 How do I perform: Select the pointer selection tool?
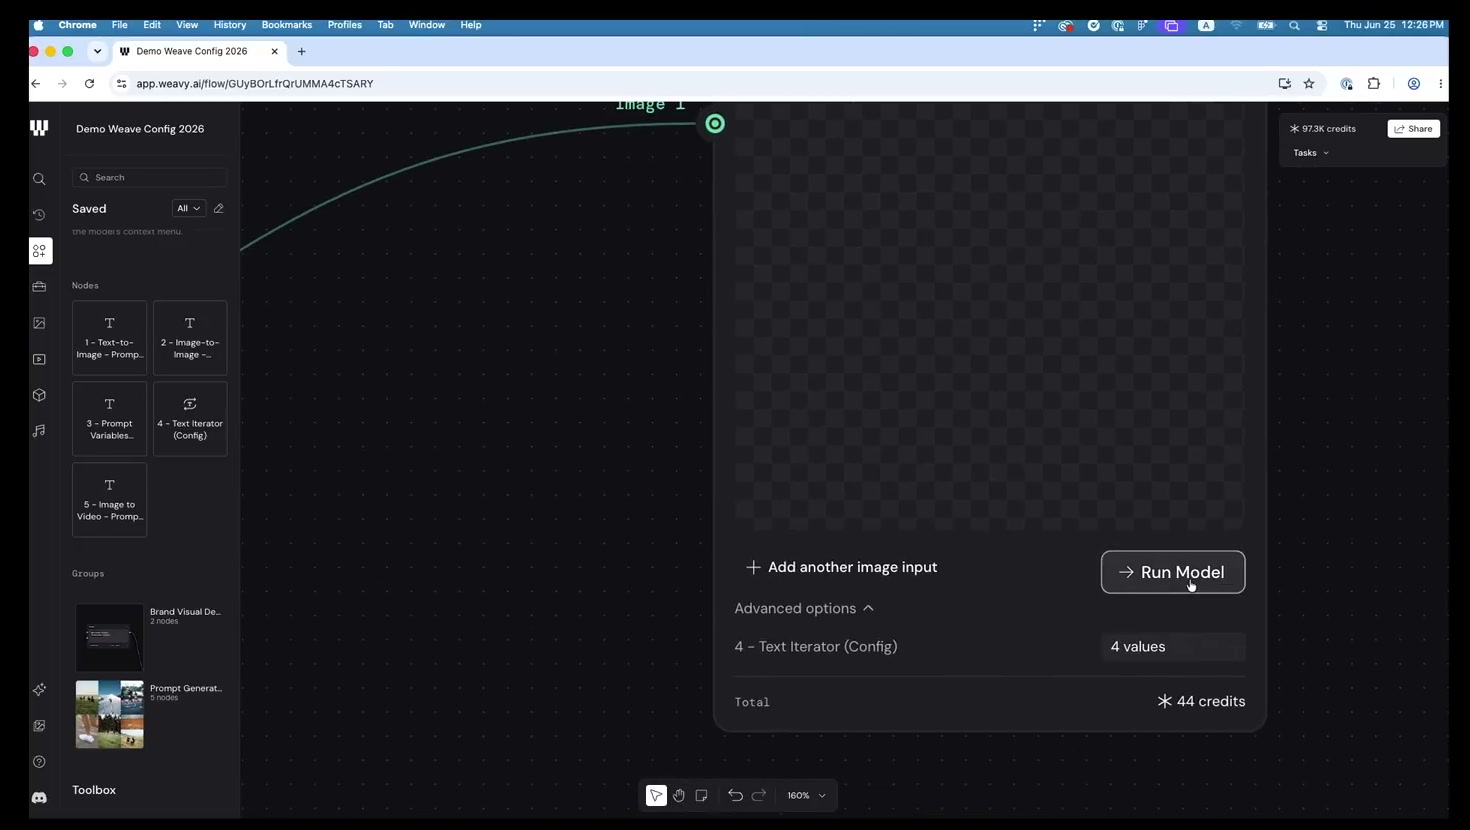coord(656,795)
